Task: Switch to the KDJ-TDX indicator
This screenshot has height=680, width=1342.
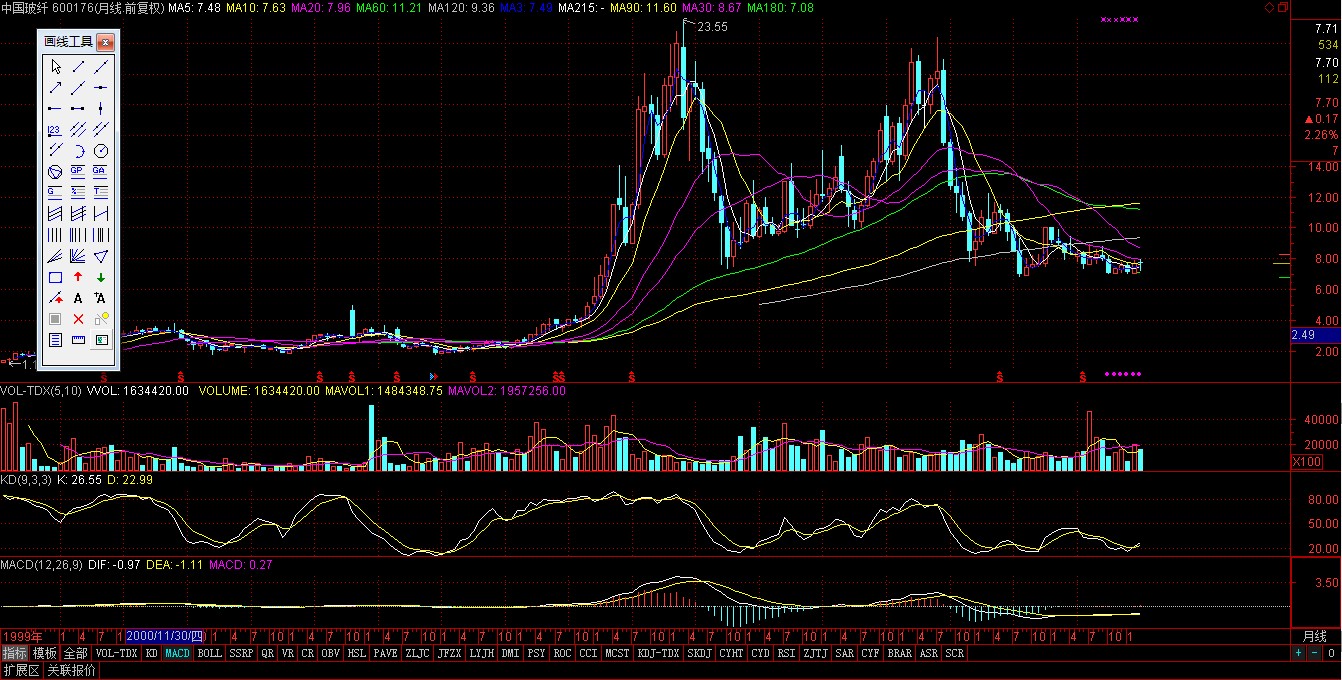Action: coord(659,653)
